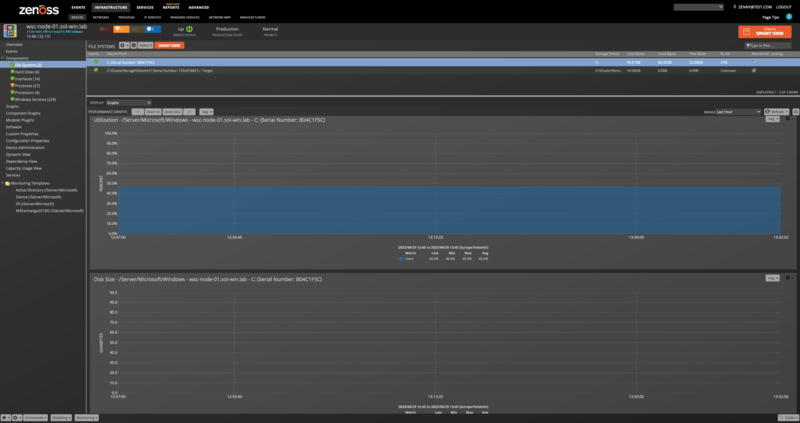Viewport: 800px width, 423px height.
Task: Toggle the Monitored checkbox for the C: file system
Action: tap(754, 62)
